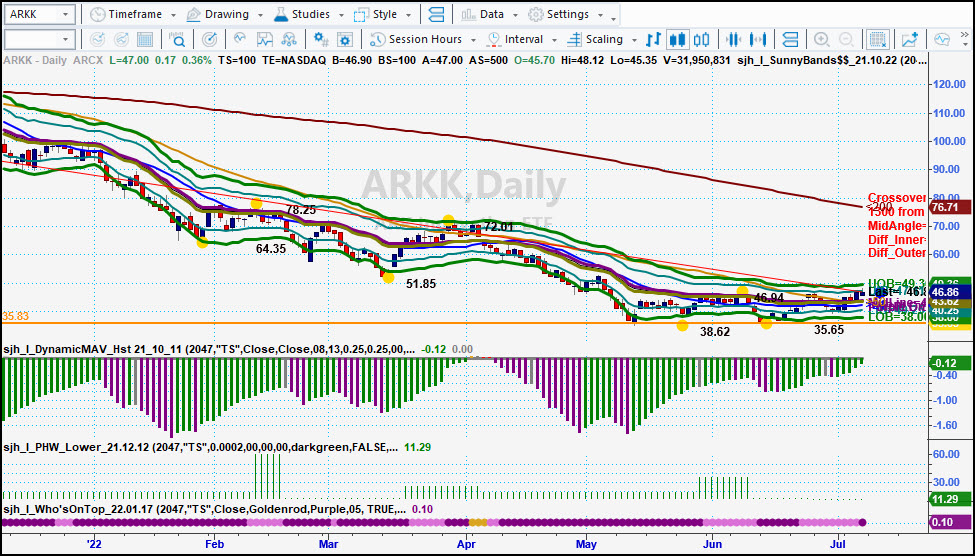Image resolution: width=975 pixels, height=556 pixels.
Task: Click the 72.01 pivot high label
Action: pos(499,226)
